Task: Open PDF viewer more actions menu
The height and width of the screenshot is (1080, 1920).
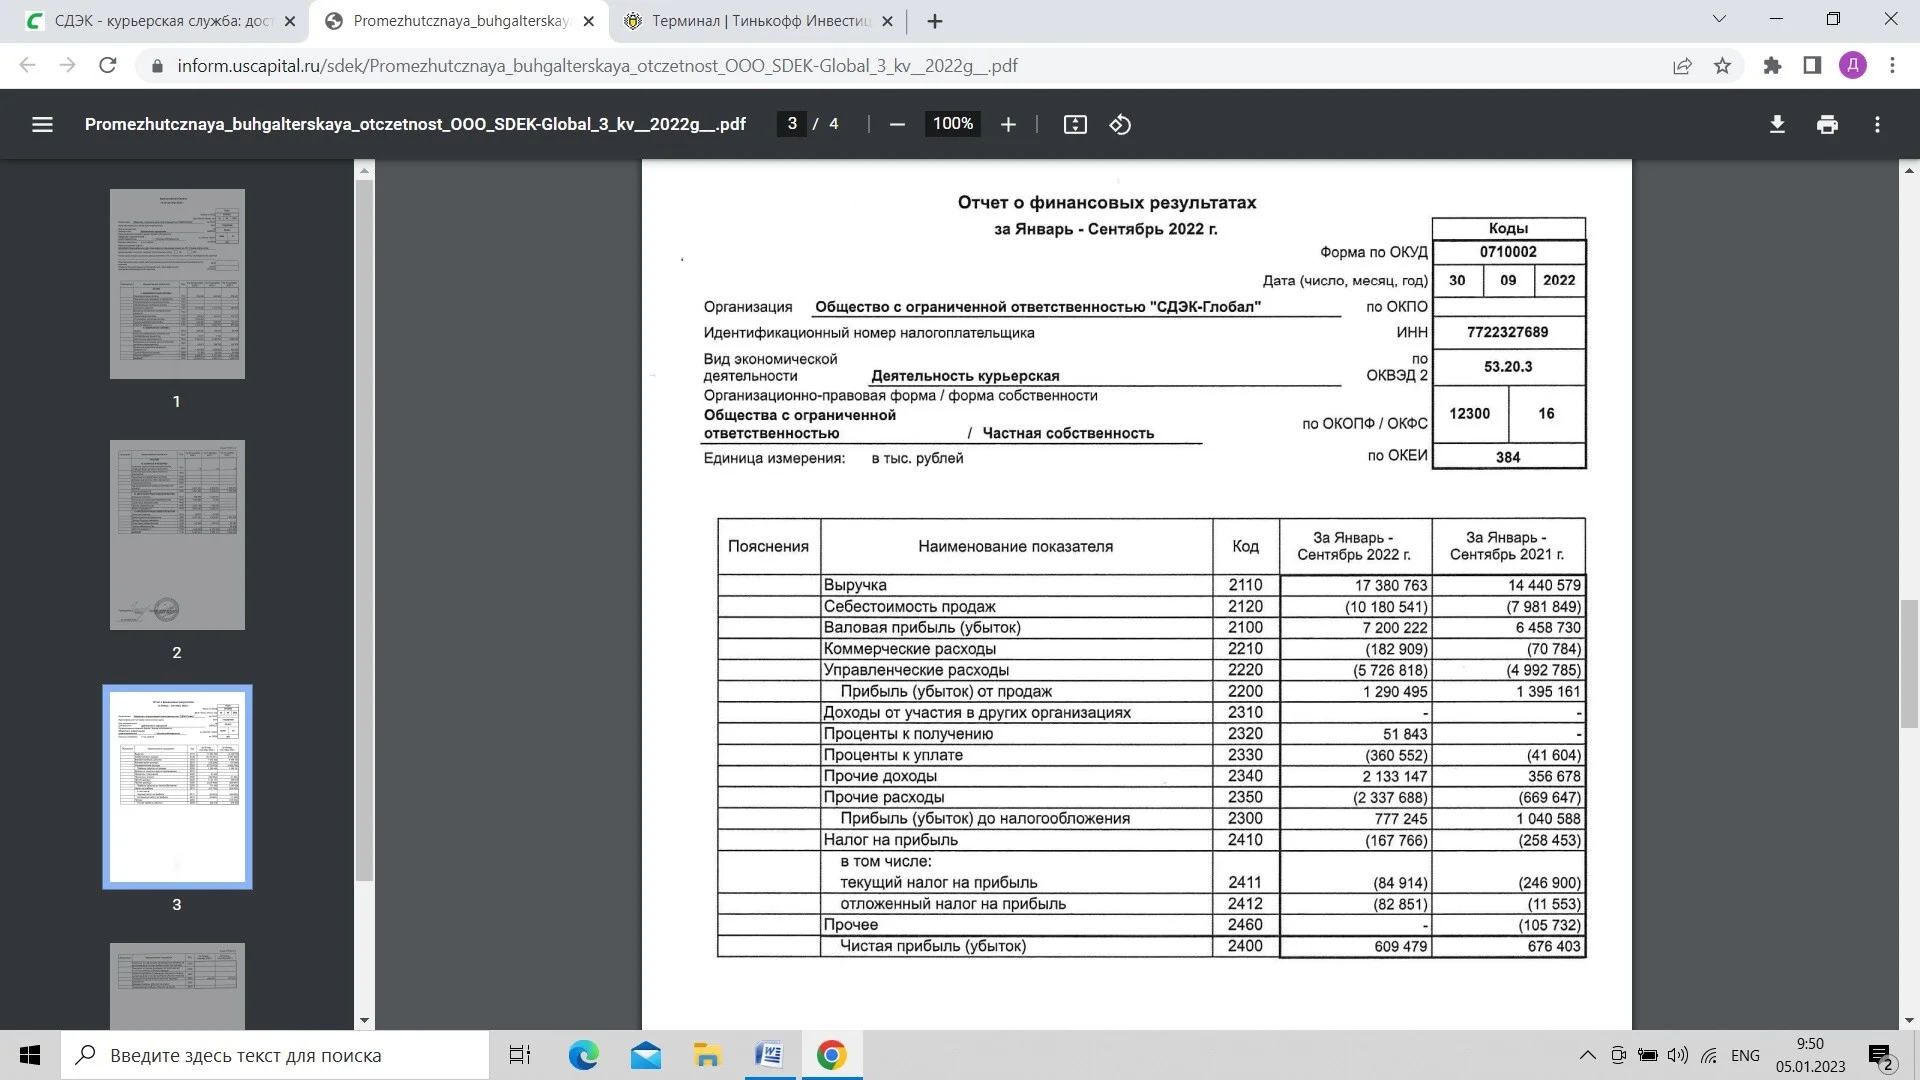Action: [x=1877, y=124]
